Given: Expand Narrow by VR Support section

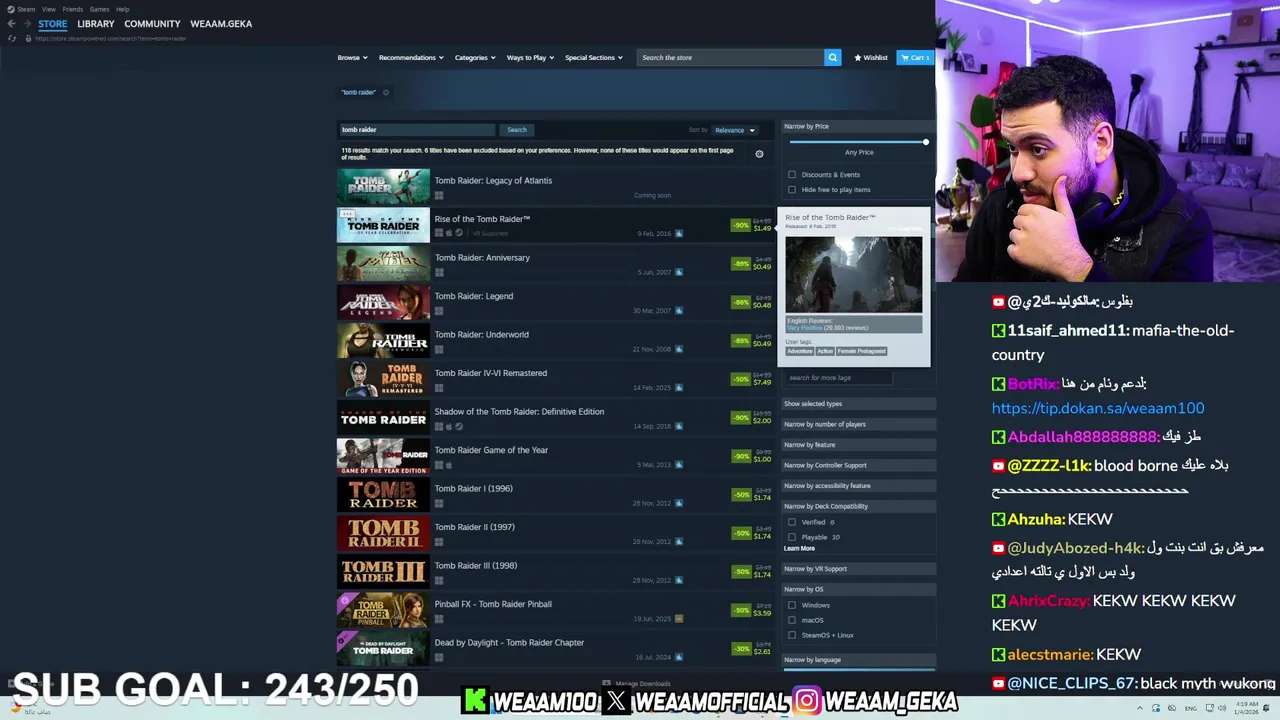Looking at the screenshot, I should click(858, 569).
